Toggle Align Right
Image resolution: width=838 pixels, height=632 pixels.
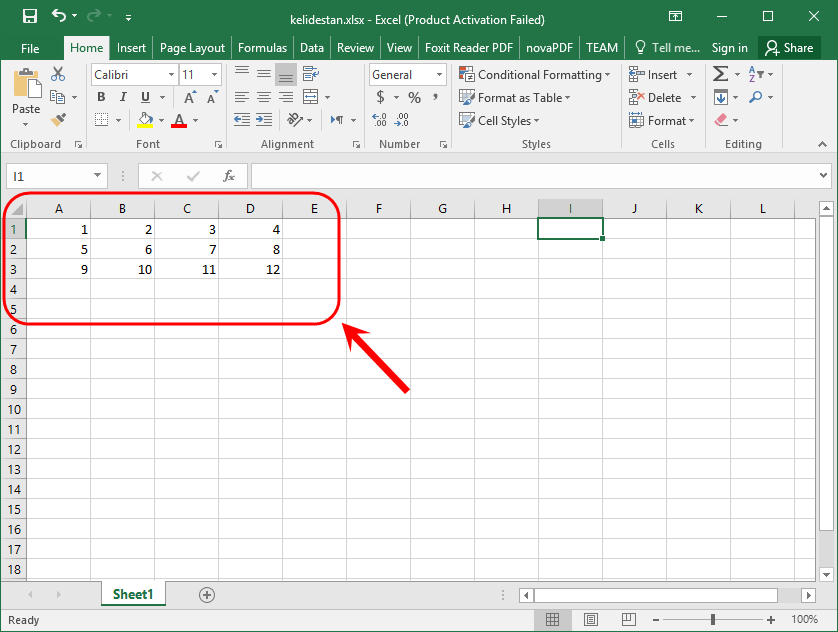click(x=286, y=97)
